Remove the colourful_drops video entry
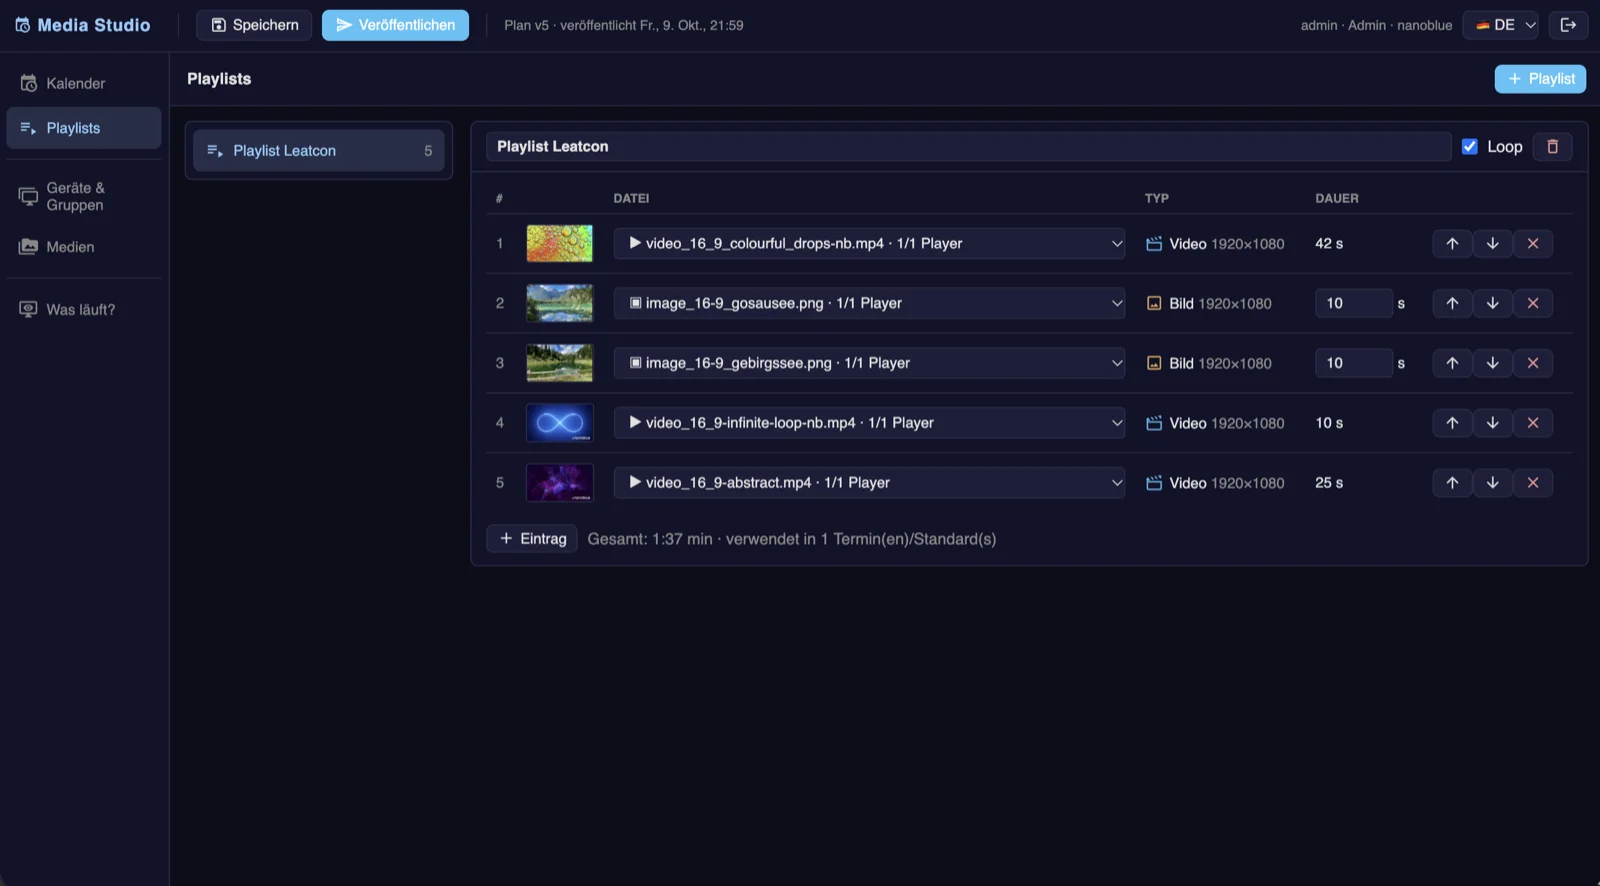The image size is (1600, 886). click(x=1533, y=243)
